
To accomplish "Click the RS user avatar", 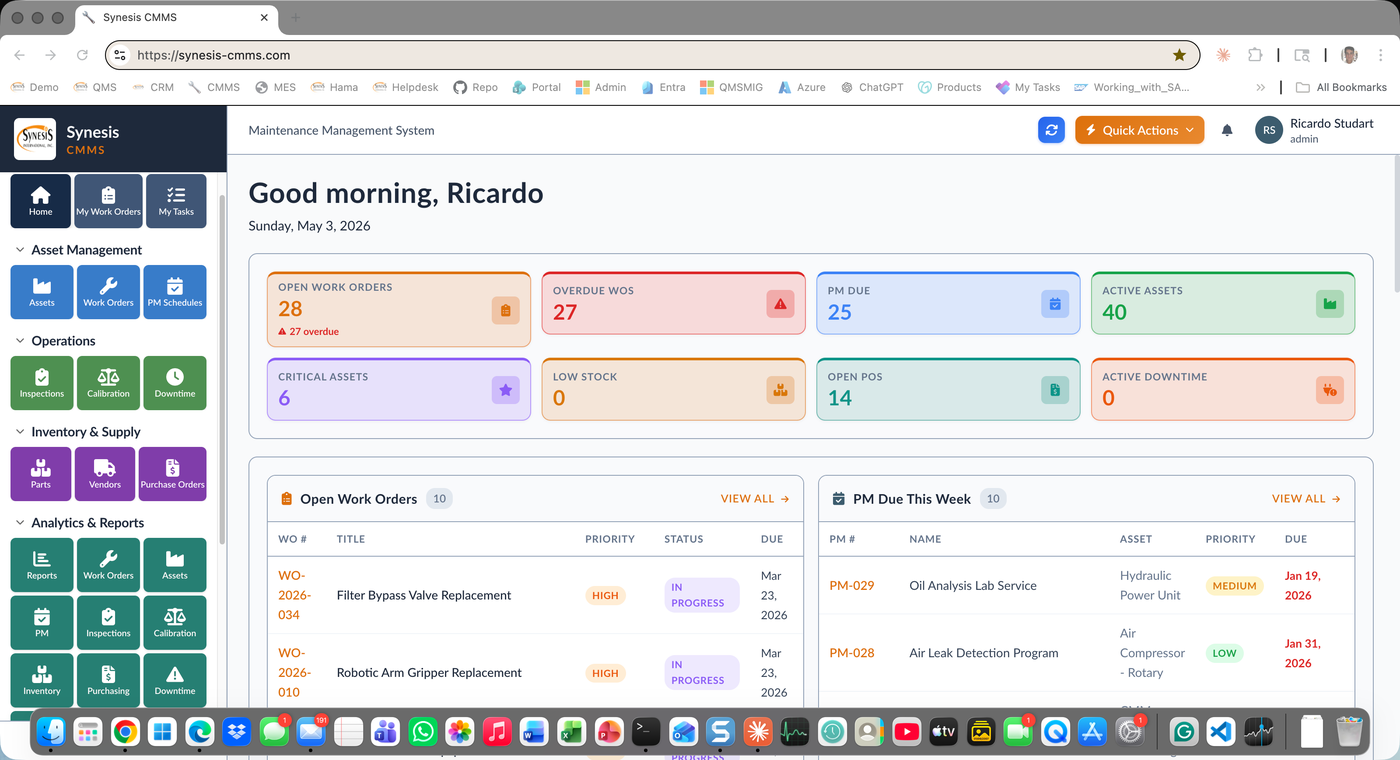I will click(1269, 130).
